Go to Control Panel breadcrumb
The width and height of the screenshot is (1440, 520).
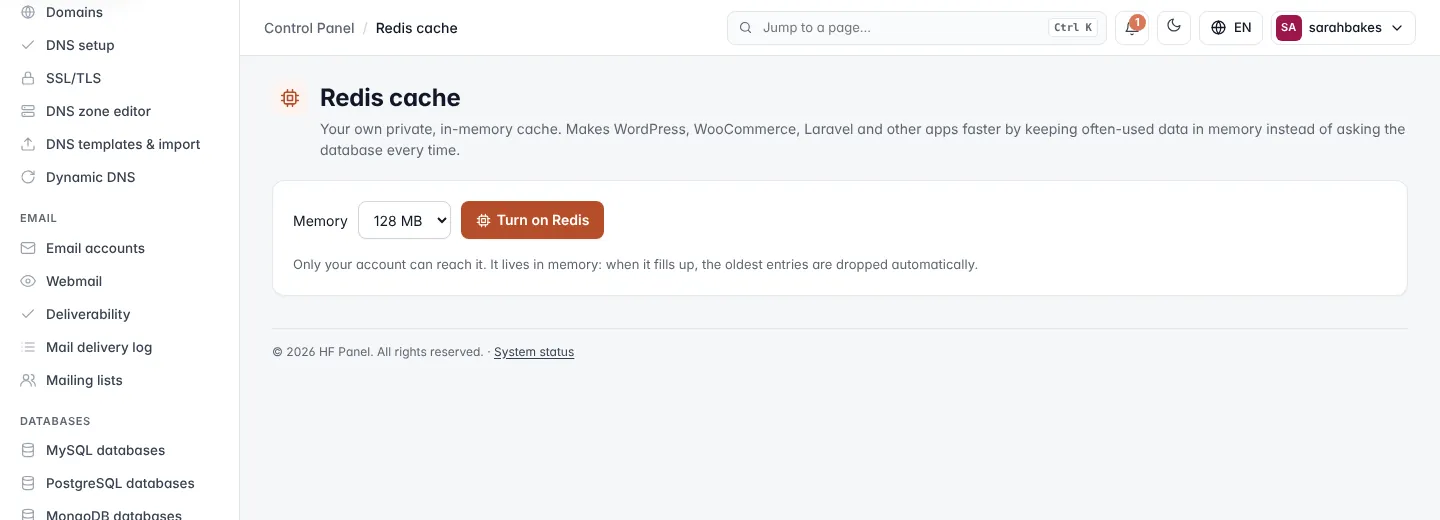pos(309,28)
